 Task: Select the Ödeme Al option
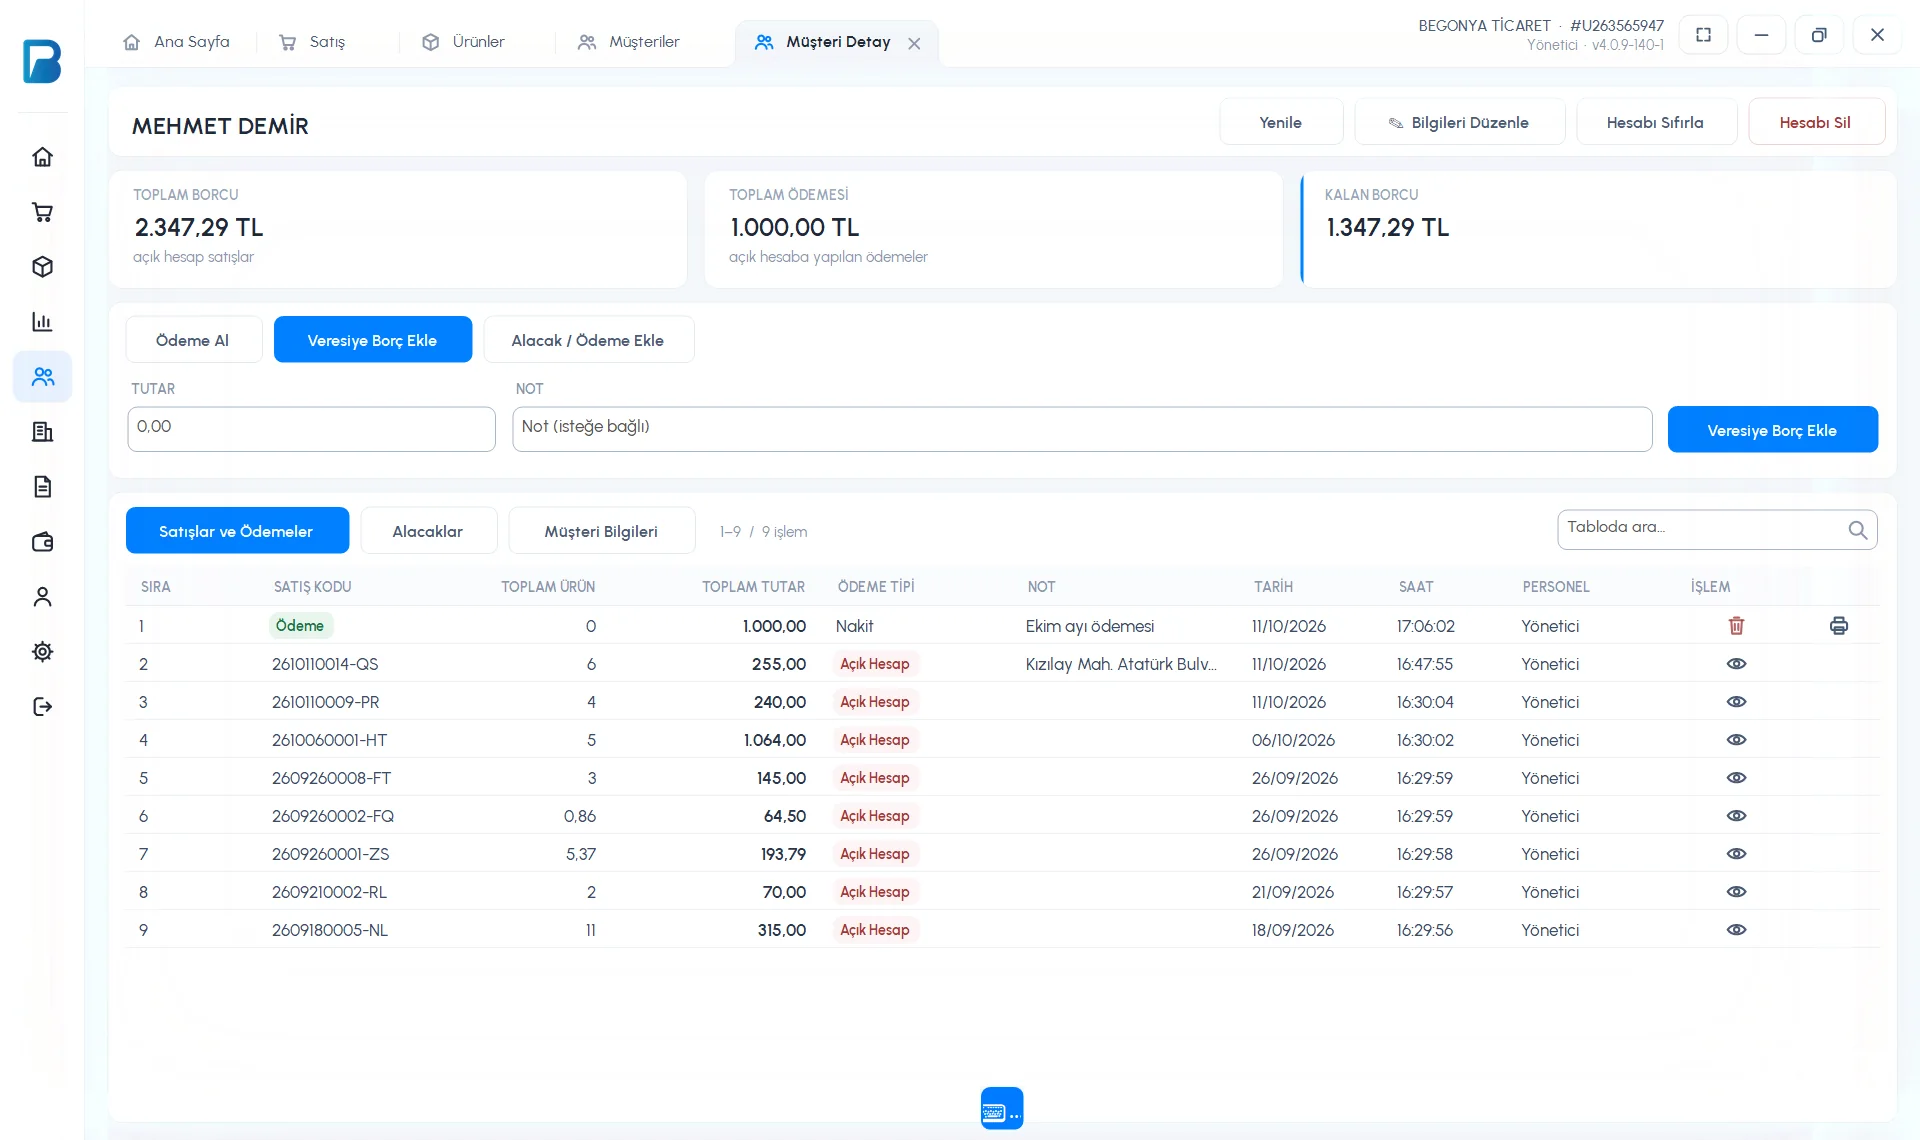pyautogui.click(x=193, y=340)
